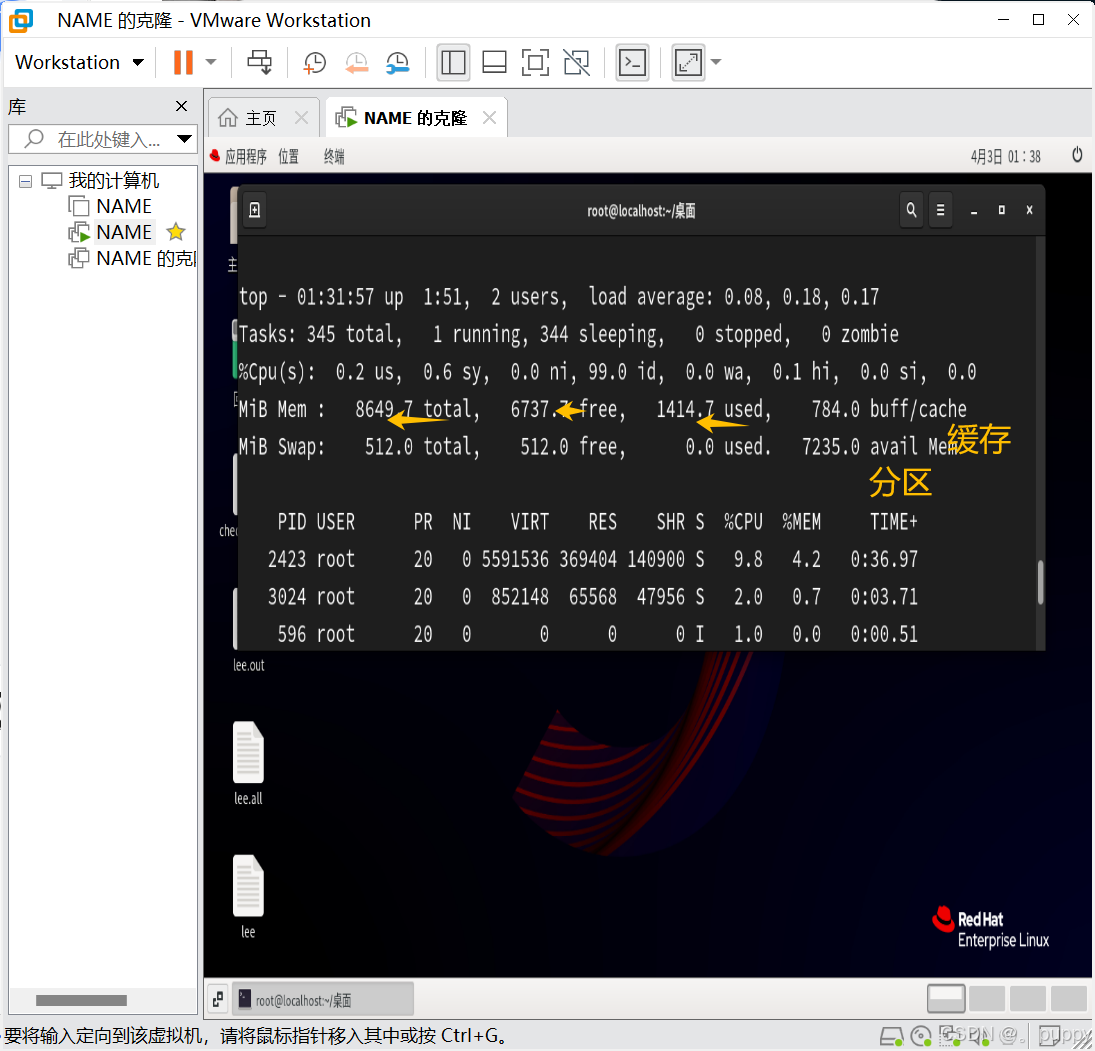Open the Snapshot Manager
The height and width of the screenshot is (1051, 1095).
coord(397,62)
